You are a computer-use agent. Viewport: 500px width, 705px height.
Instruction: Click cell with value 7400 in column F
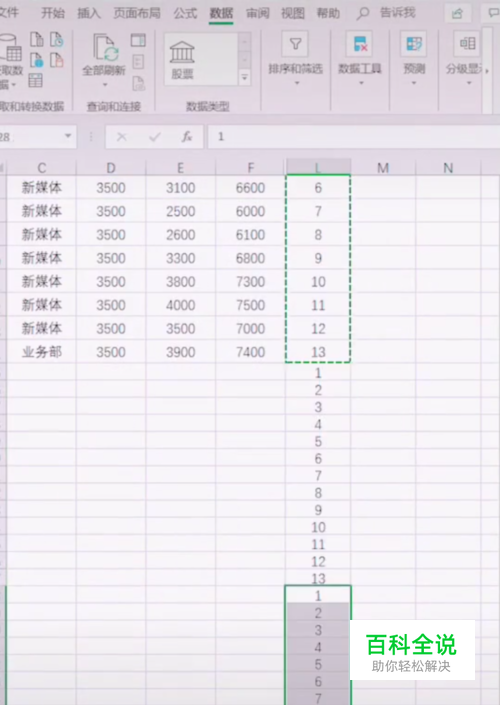[x=250, y=352]
